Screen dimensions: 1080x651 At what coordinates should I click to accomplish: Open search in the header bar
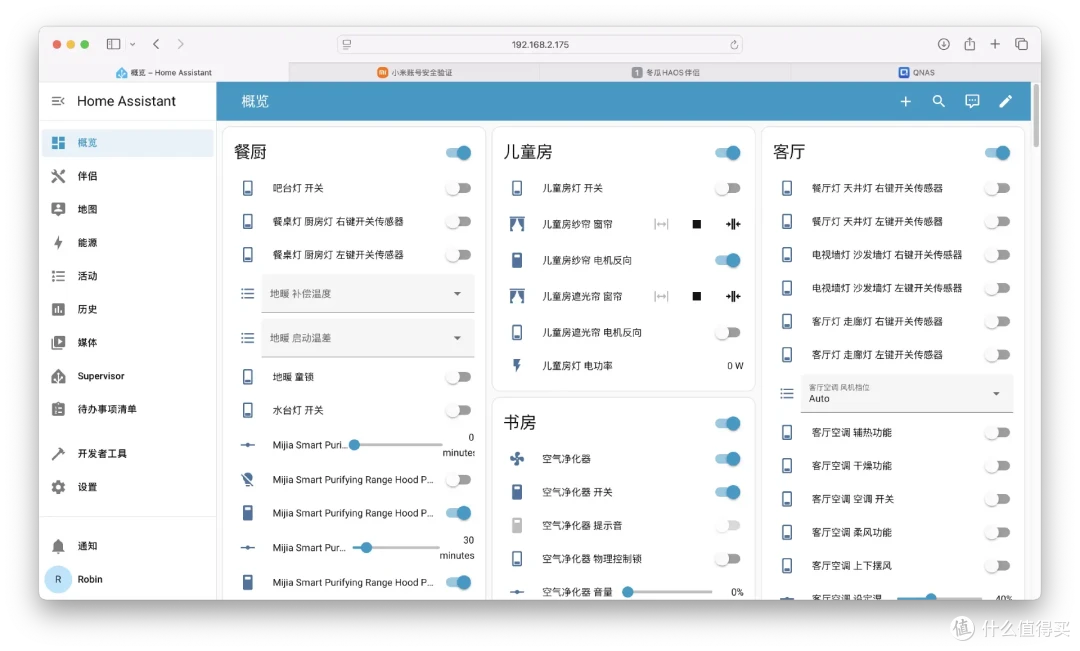938,101
